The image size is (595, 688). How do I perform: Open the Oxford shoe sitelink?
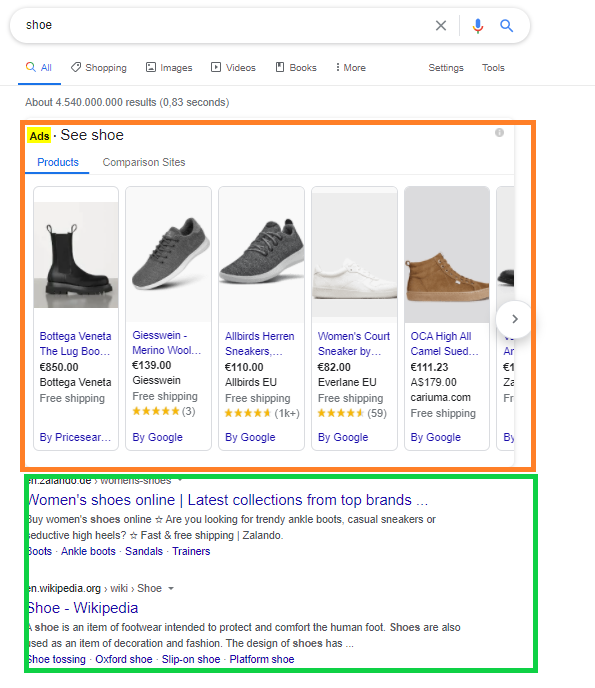pyautogui.click(x=124, y=659)
